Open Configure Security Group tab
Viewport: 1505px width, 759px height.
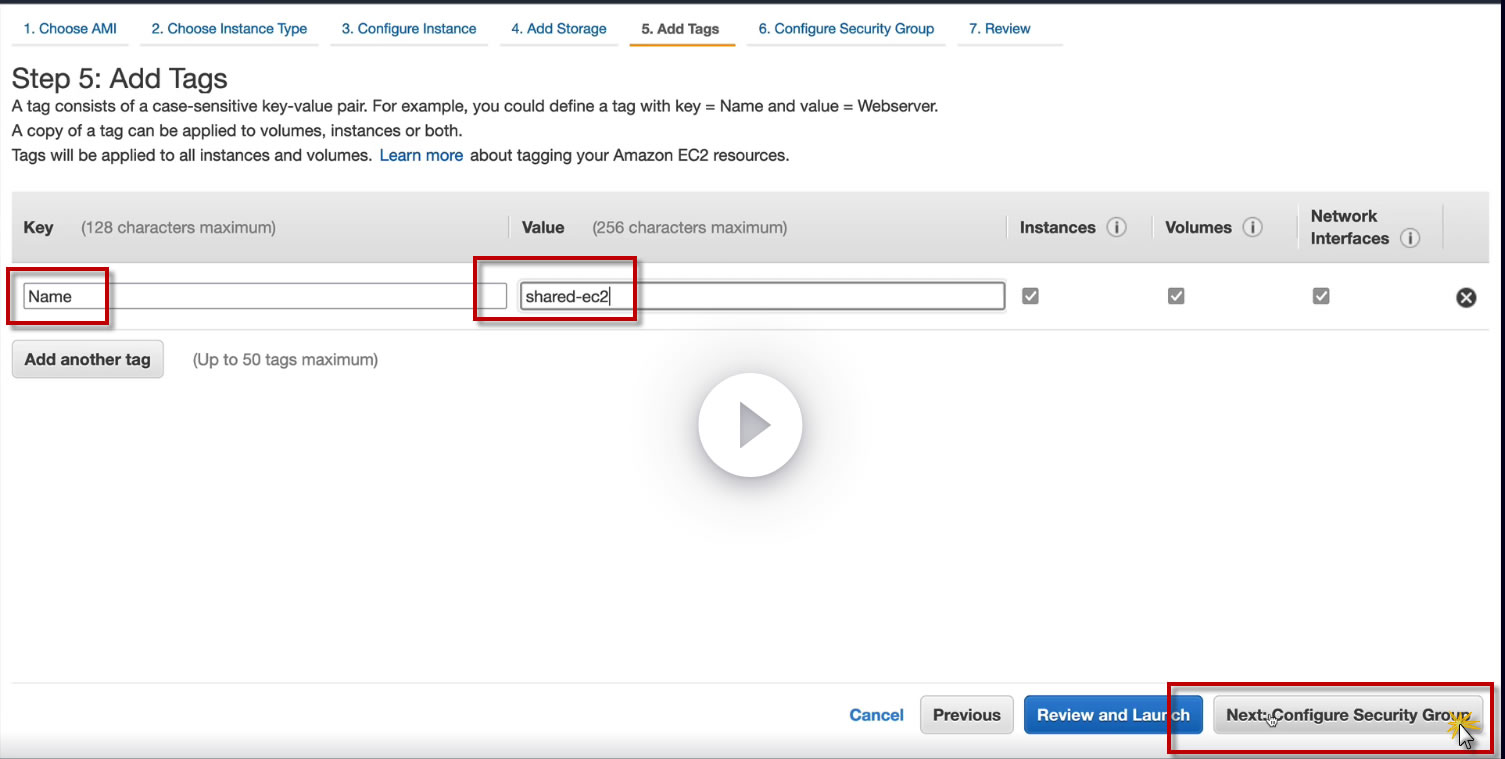point(846,29)
